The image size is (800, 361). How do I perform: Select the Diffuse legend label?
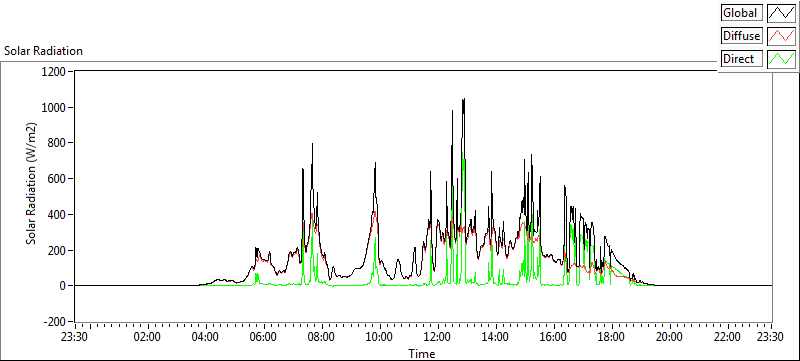pyautogui.click(x=742, y=36)
